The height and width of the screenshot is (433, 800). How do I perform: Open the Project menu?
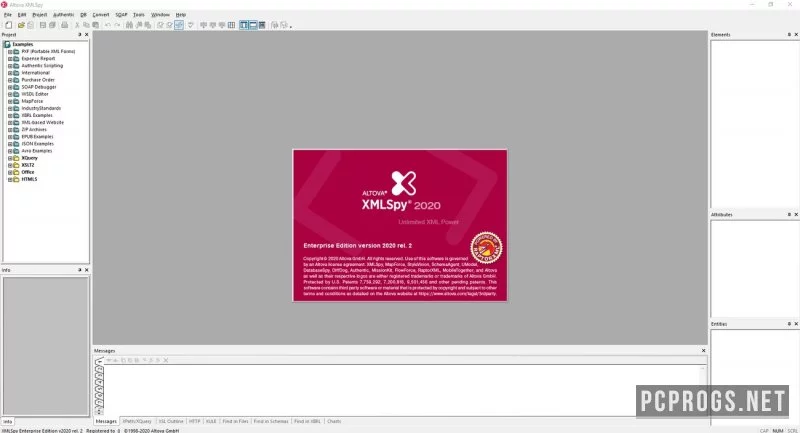[x=40, y=15]
